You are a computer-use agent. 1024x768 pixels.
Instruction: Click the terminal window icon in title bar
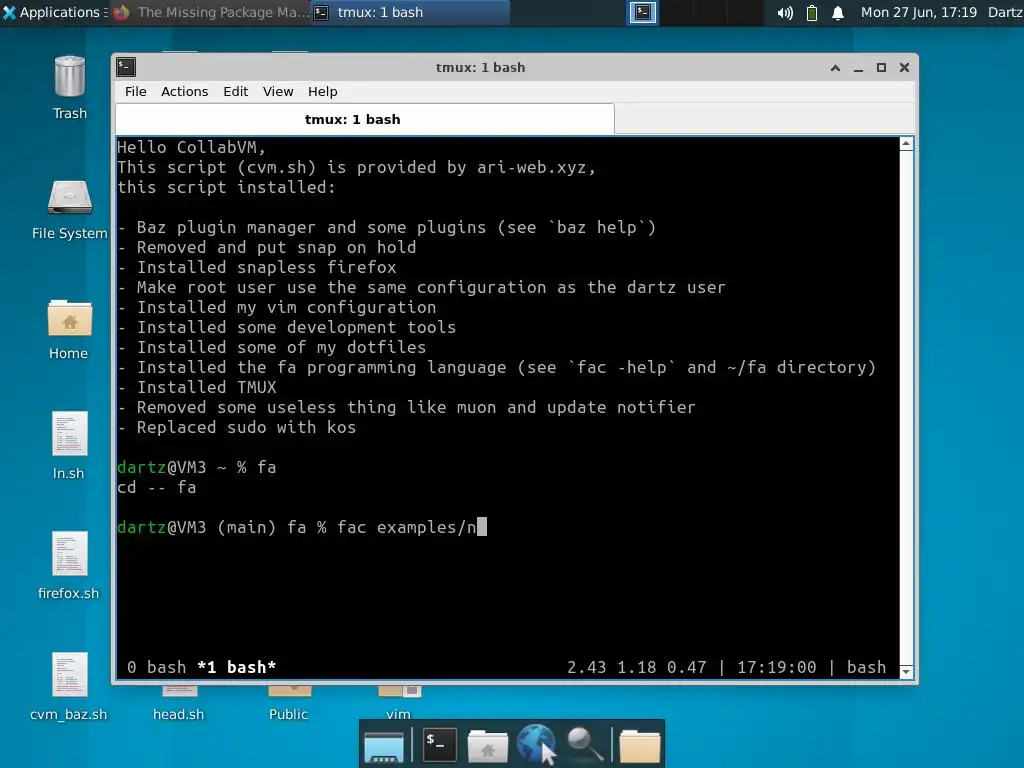pyautogui.click(x=126, y=67)
